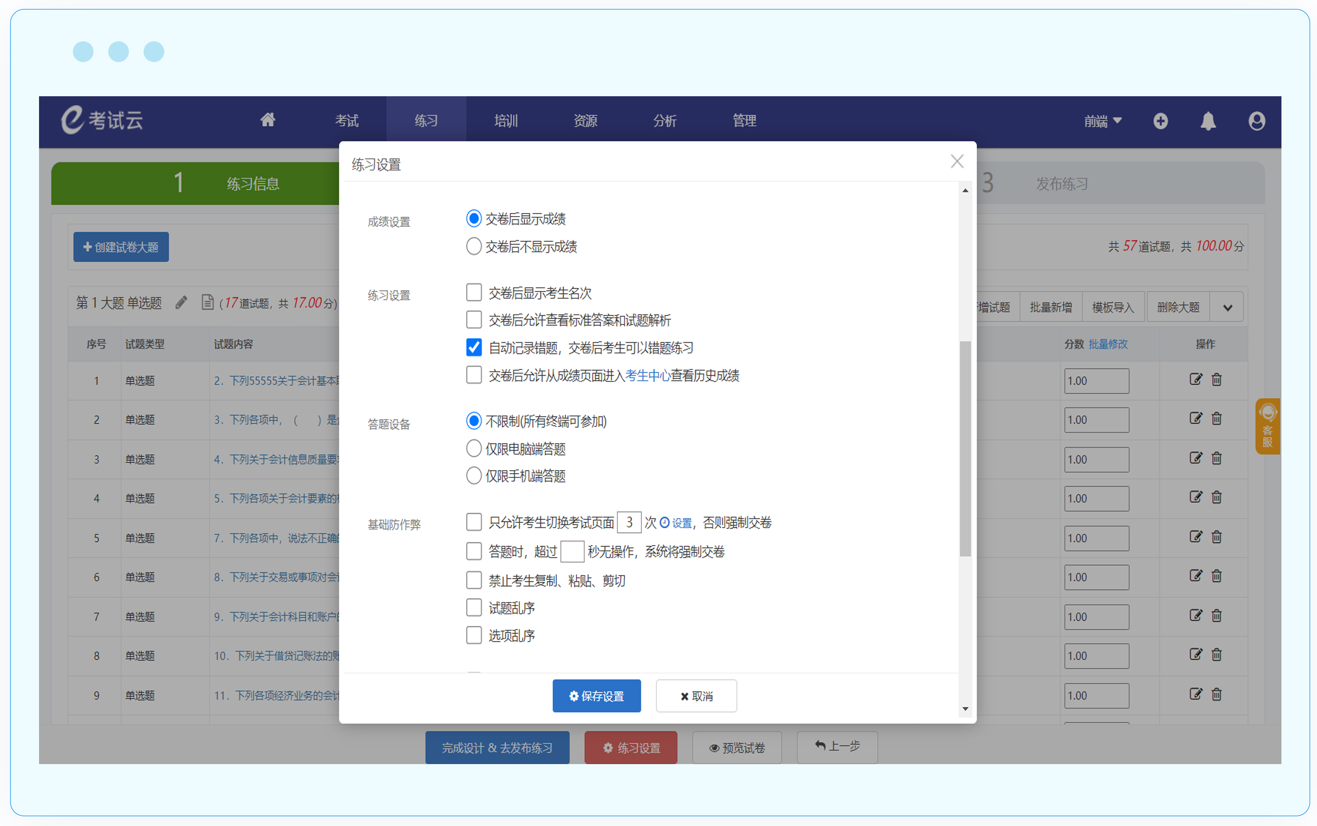Viewport: 1317px width, 826px height.
Task: Enable 试题乱序 checkbox
Action: (474, 608)
